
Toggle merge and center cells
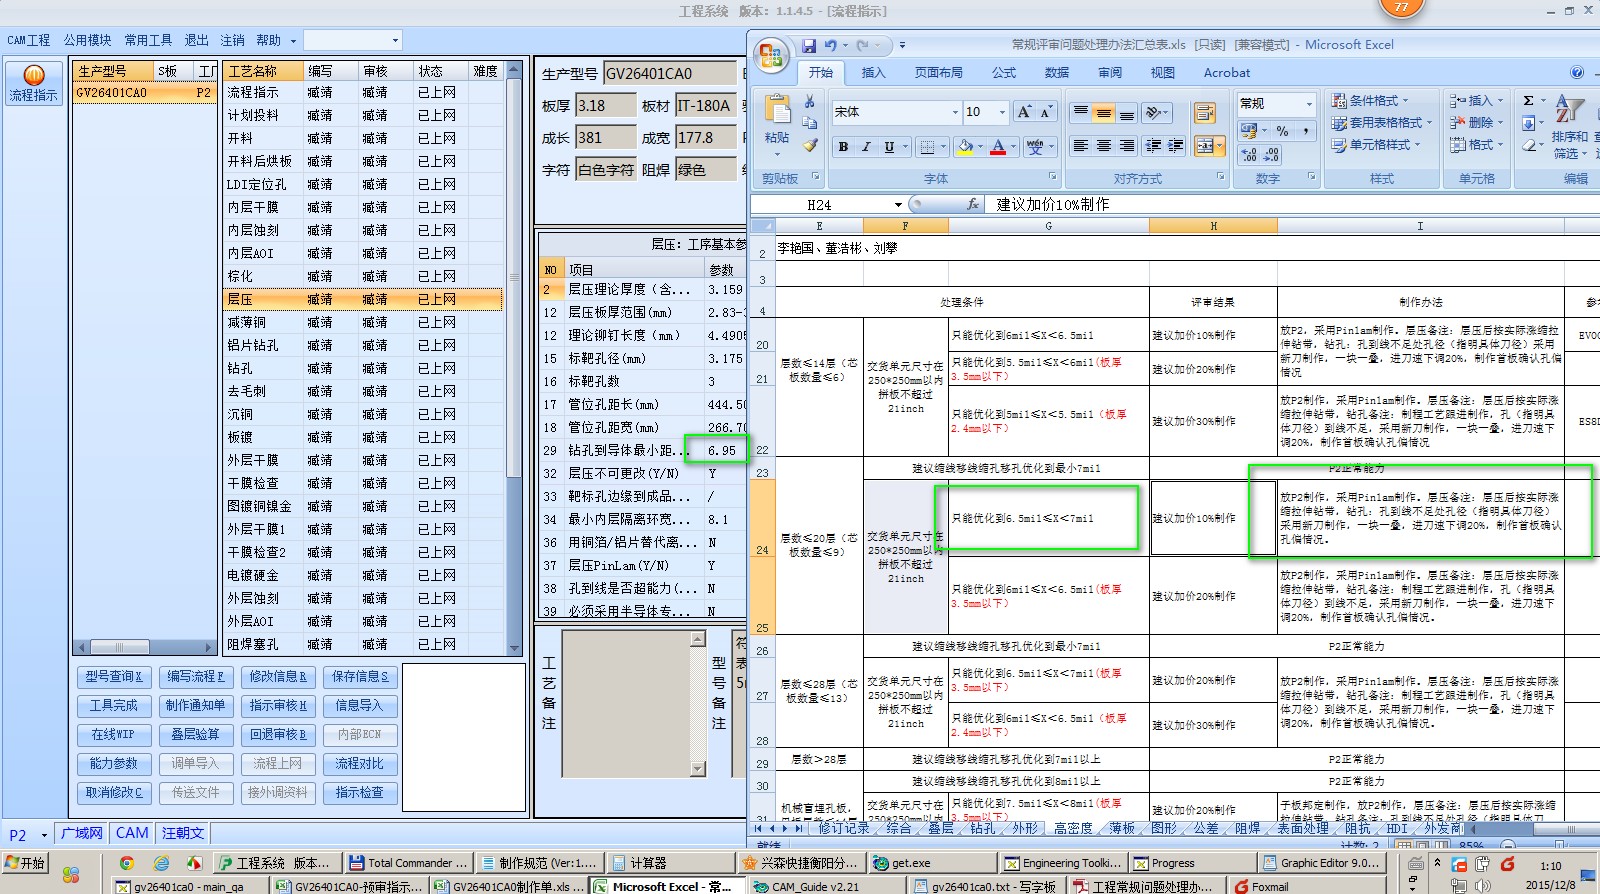(x=1205, y=146)
